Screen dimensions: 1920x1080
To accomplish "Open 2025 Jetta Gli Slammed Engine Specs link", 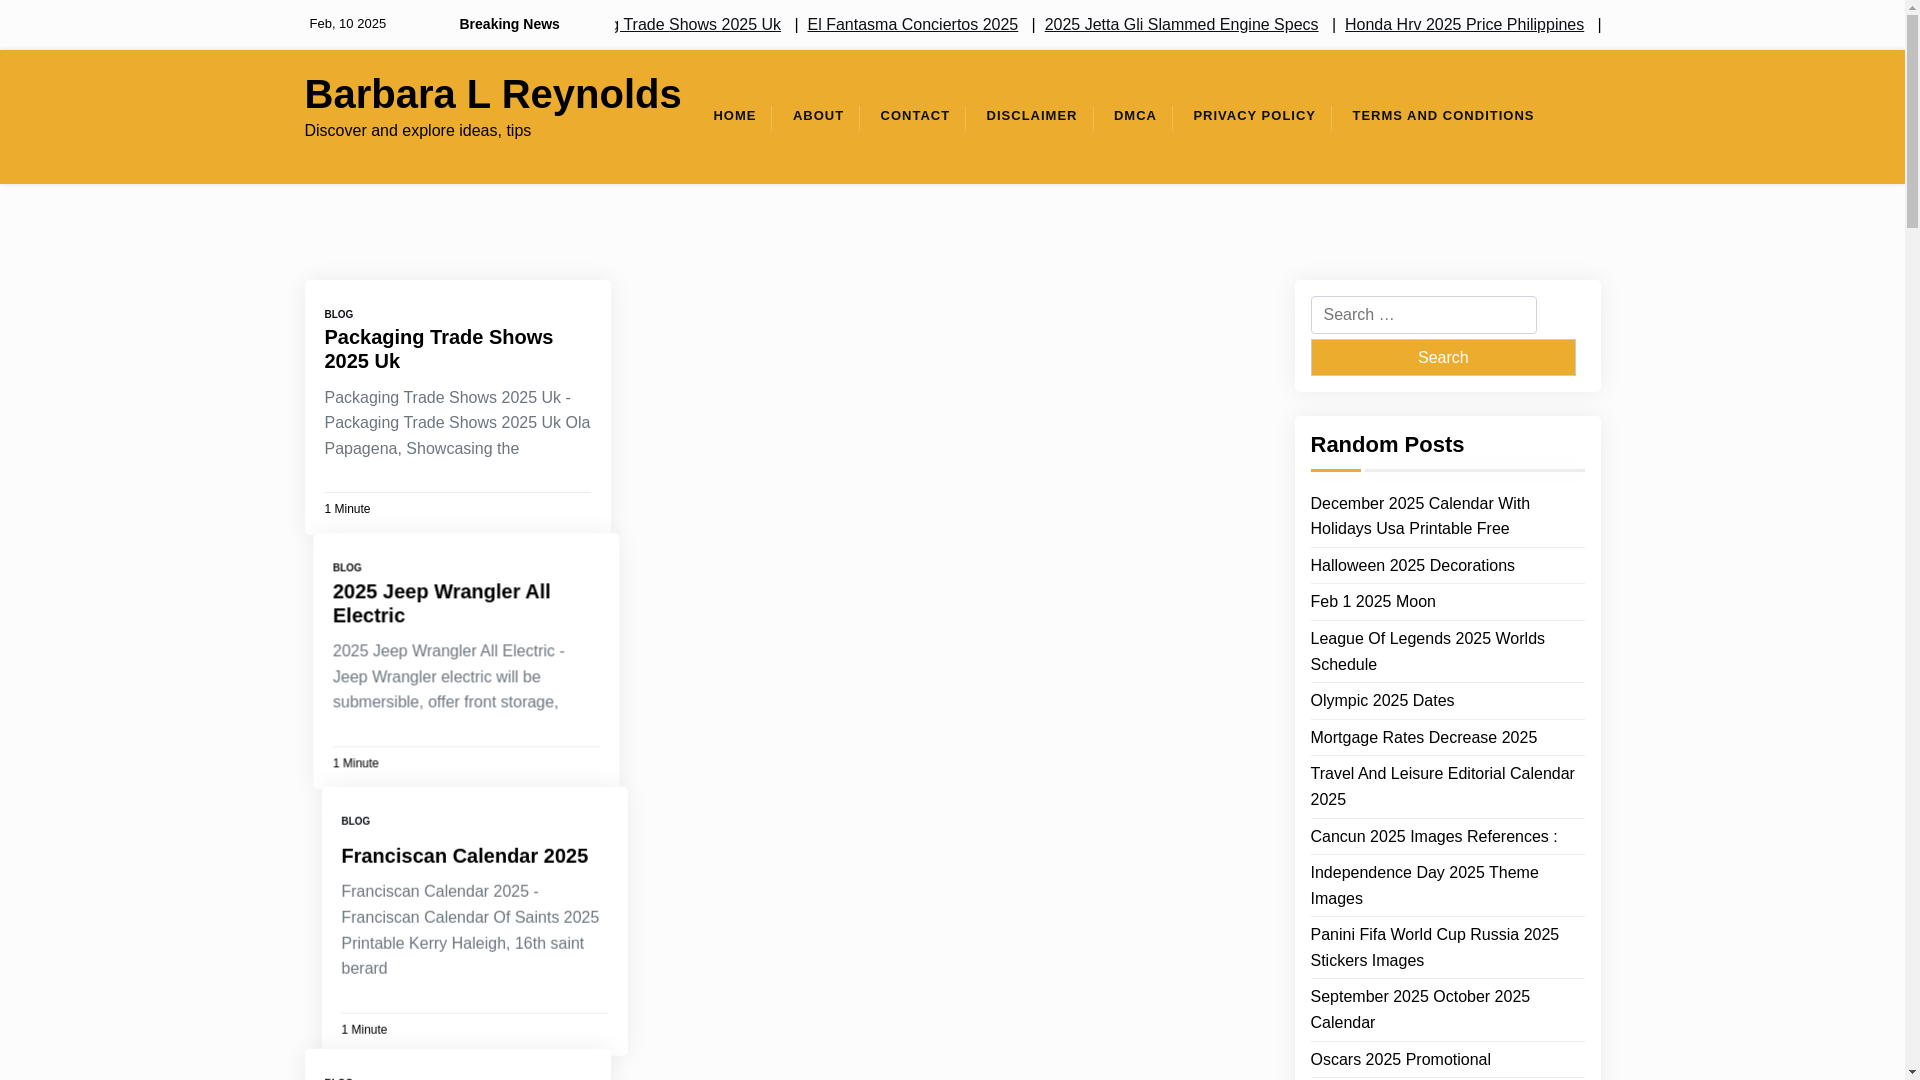I will click(1181, 25).
